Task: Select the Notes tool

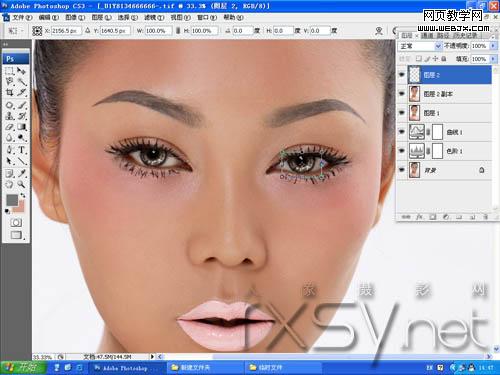Action: pos(9,173)
